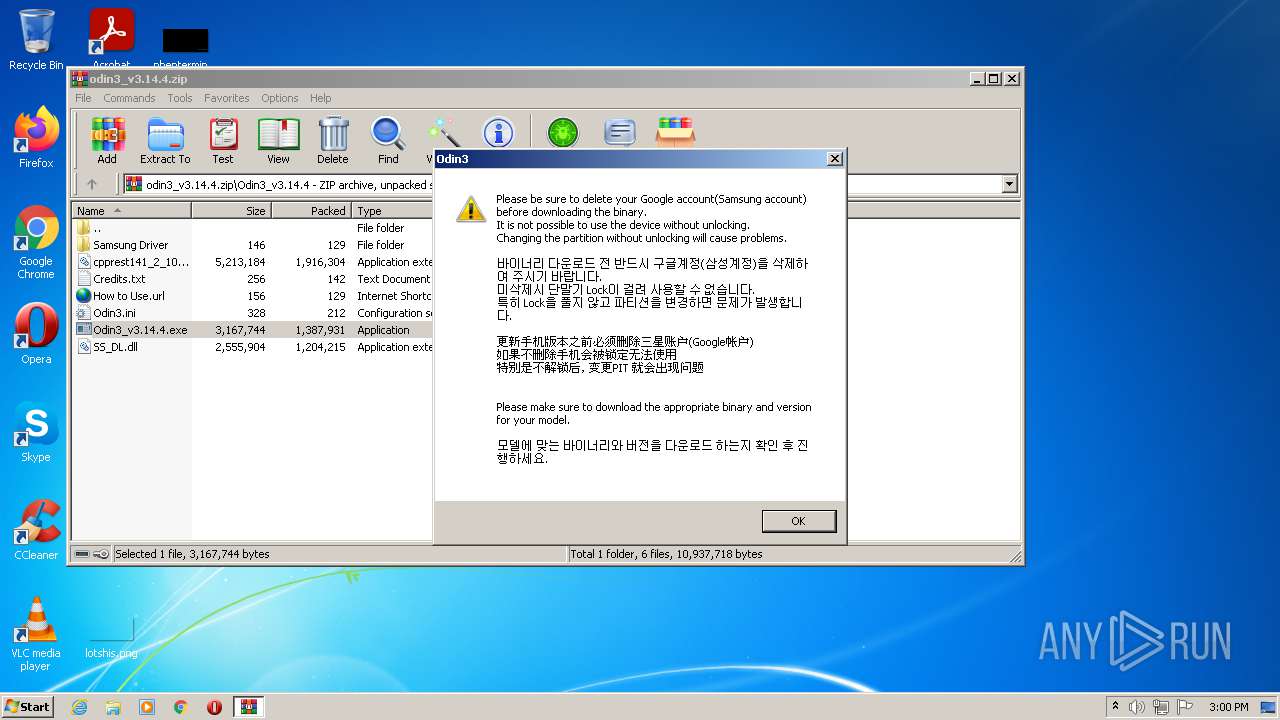Screen dimensions: 1280x720
Task: Sort file list by Packed column
Action: [311, 211]
